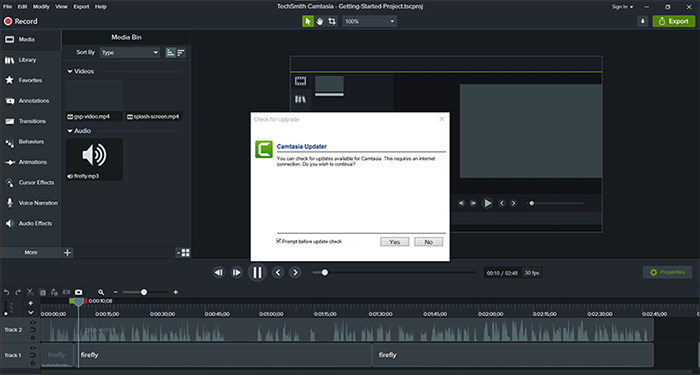Click the Record button

pyautogui.click(x=21, y=21)
